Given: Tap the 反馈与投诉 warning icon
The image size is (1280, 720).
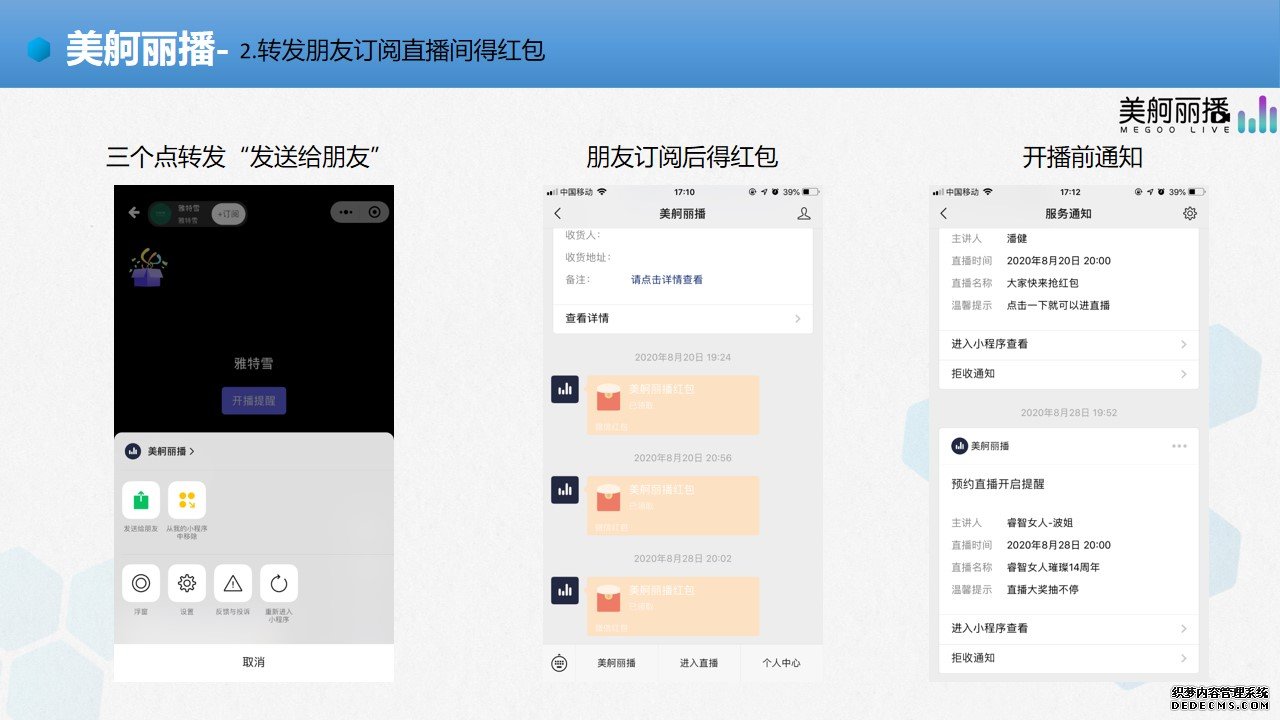Looking at the screenshot, I should [x=233, y=583].
